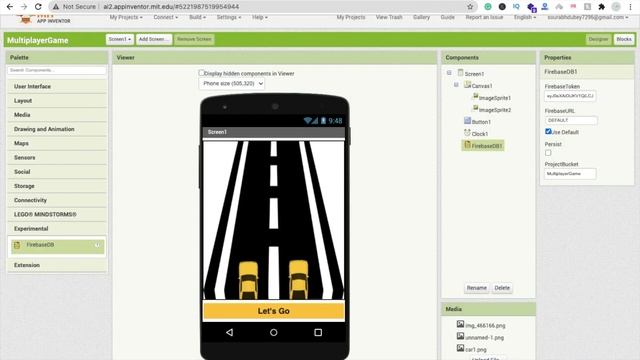Click FirebaseDB help question icon
Viewport: 640px width, 360px height.
(97, 245)
